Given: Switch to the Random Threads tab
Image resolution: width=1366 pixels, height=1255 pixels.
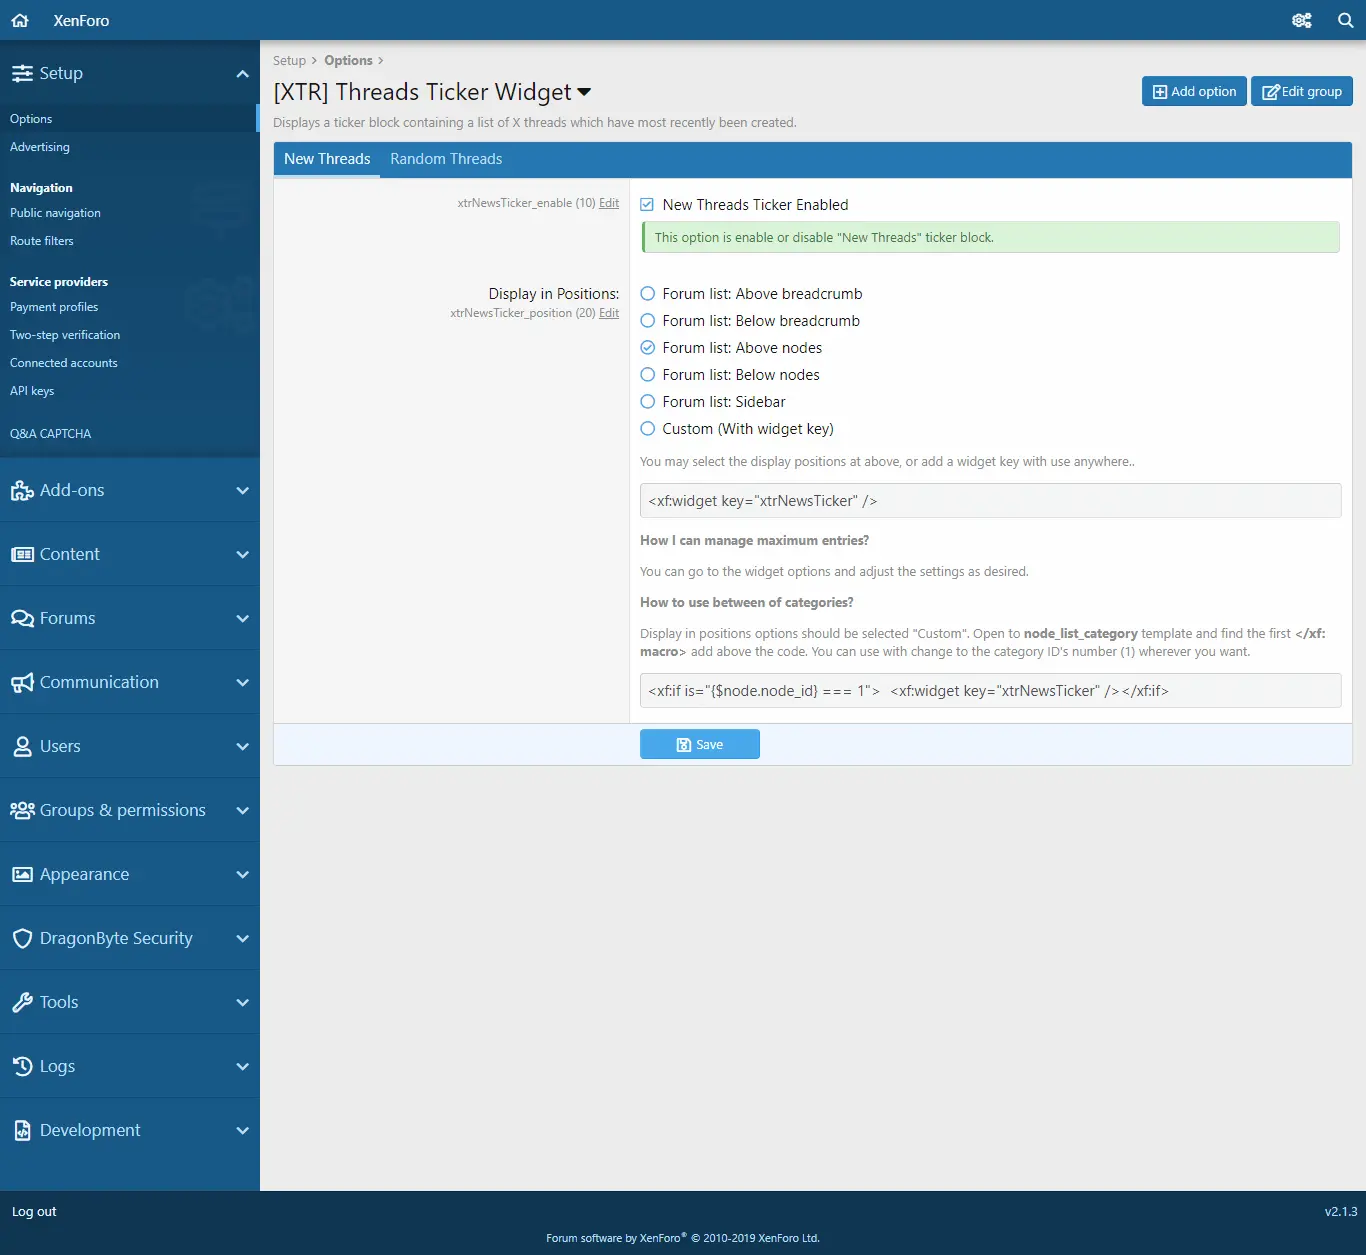Looking at the screenshot, I should pyautogui.click(x=446, y=159).
